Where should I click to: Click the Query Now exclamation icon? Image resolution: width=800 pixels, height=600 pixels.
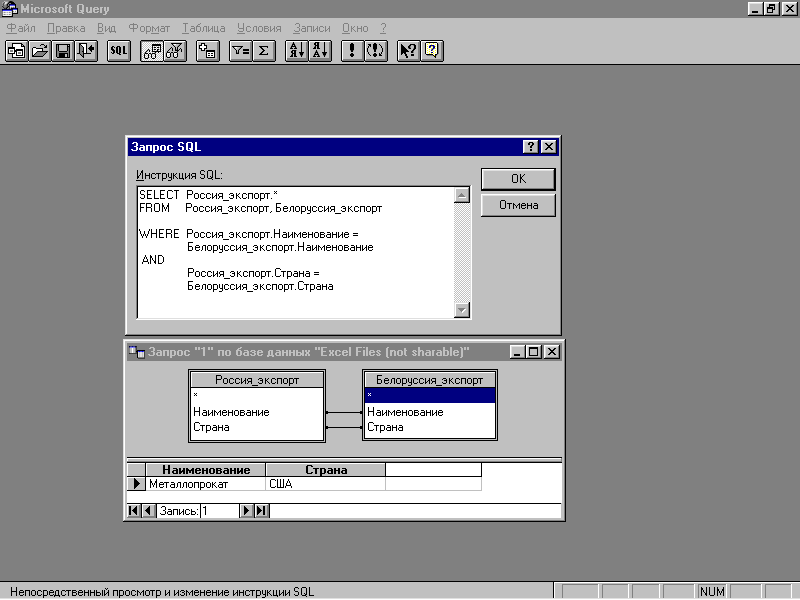(x=352, y=51)
